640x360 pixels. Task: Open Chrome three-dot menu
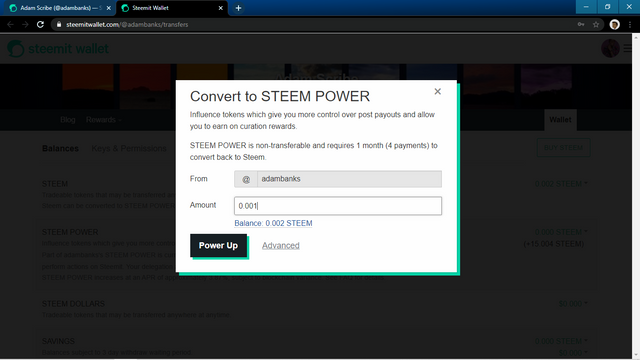630,24
